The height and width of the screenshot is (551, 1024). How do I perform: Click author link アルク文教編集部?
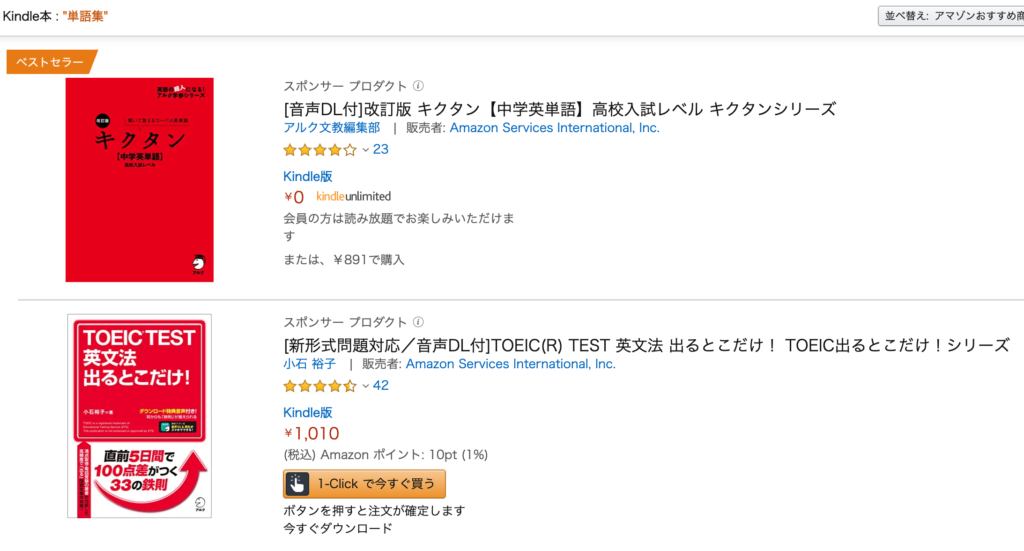(332, 128)
